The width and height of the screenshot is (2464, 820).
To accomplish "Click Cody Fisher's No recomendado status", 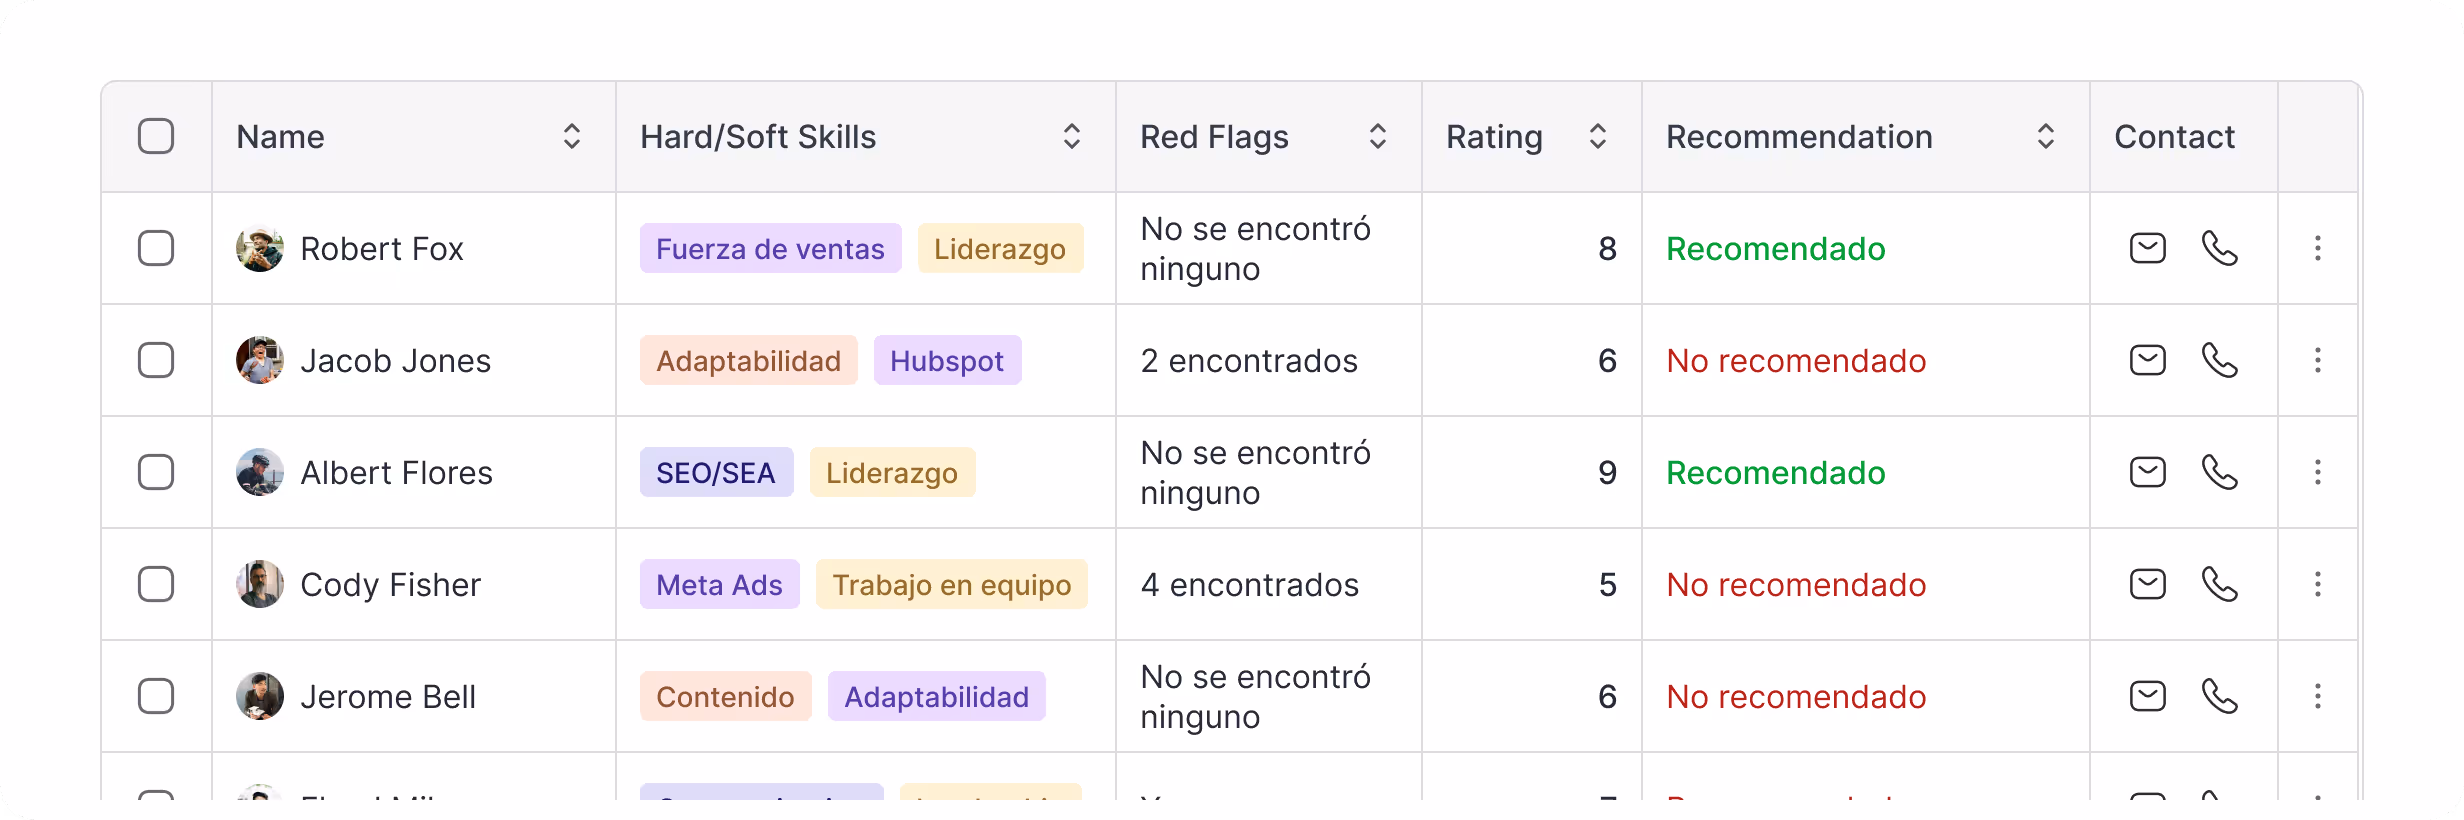I will (x=1796, y=585).
